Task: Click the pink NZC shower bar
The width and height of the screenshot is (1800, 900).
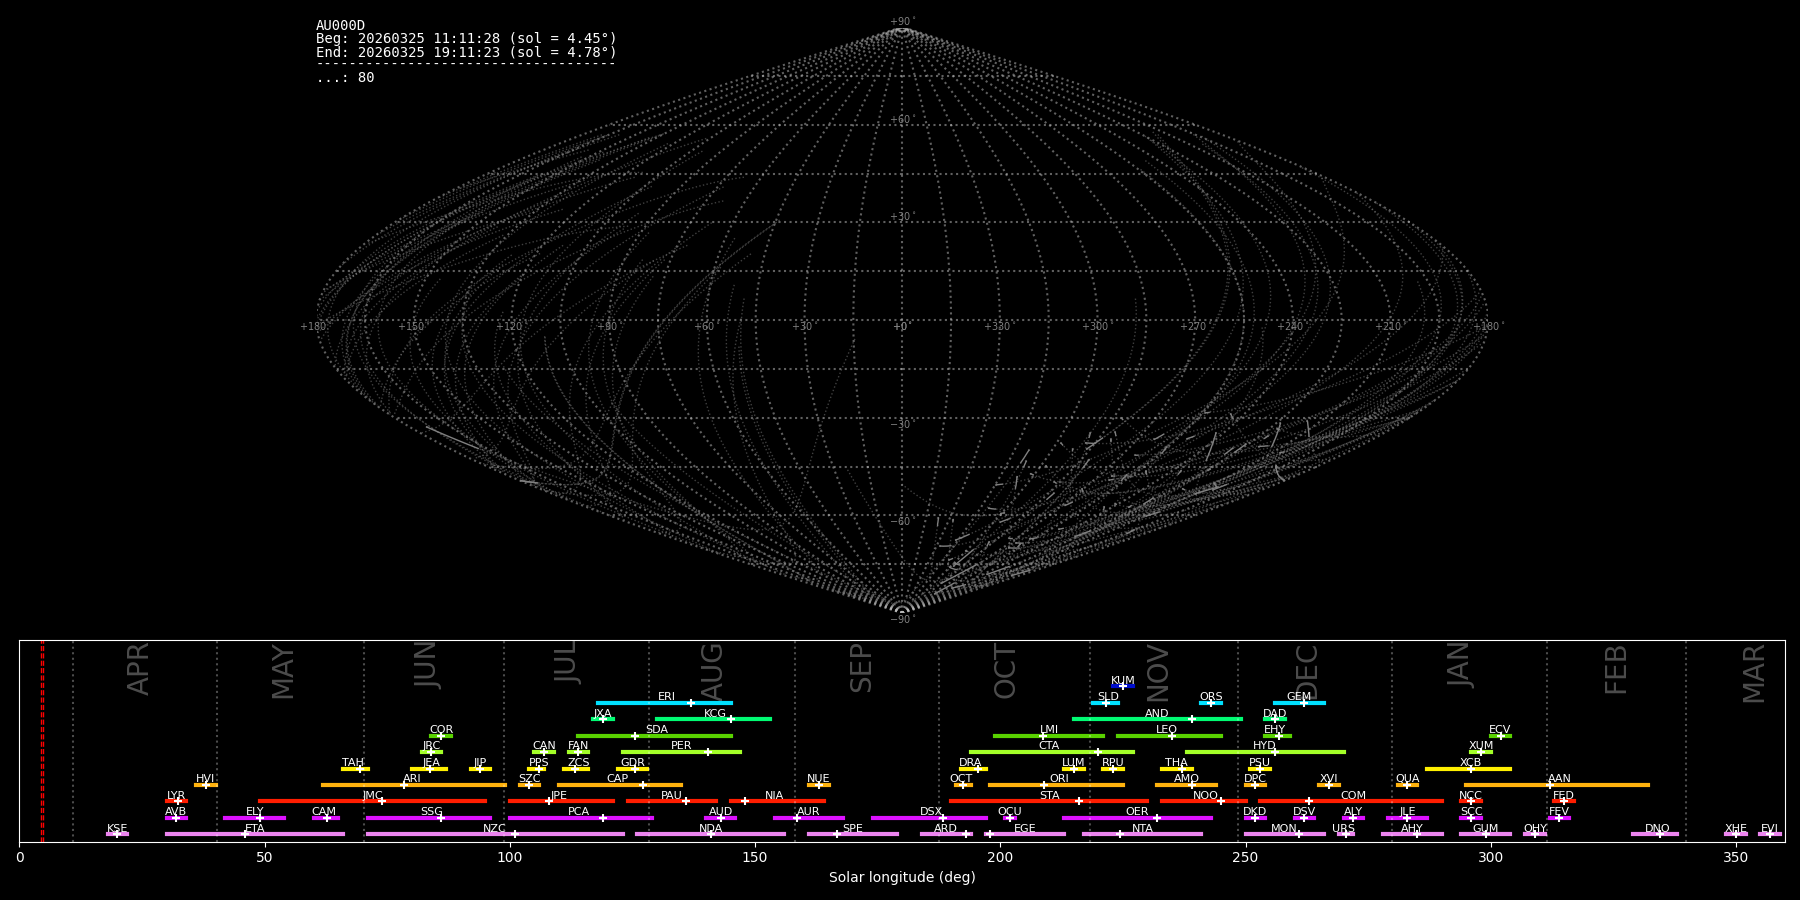Action: pos(495,834)
